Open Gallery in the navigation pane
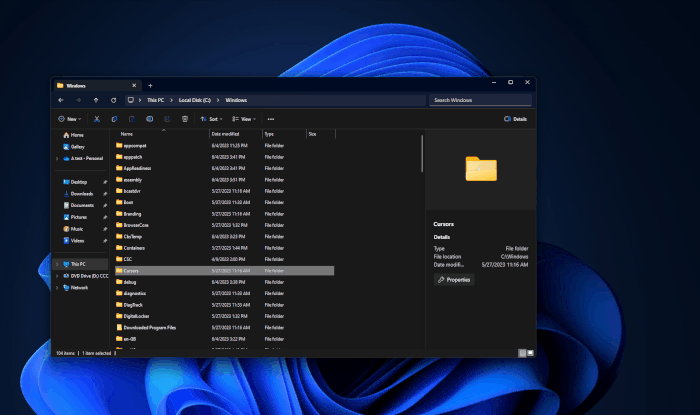 pos(78,146)
